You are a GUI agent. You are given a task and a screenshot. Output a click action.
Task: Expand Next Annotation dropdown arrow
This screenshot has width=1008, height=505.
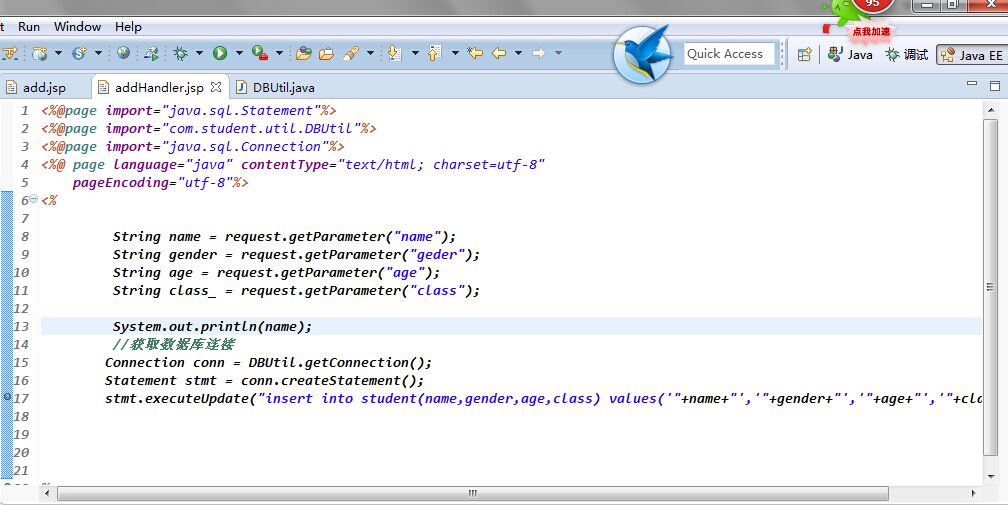point(415,53)
